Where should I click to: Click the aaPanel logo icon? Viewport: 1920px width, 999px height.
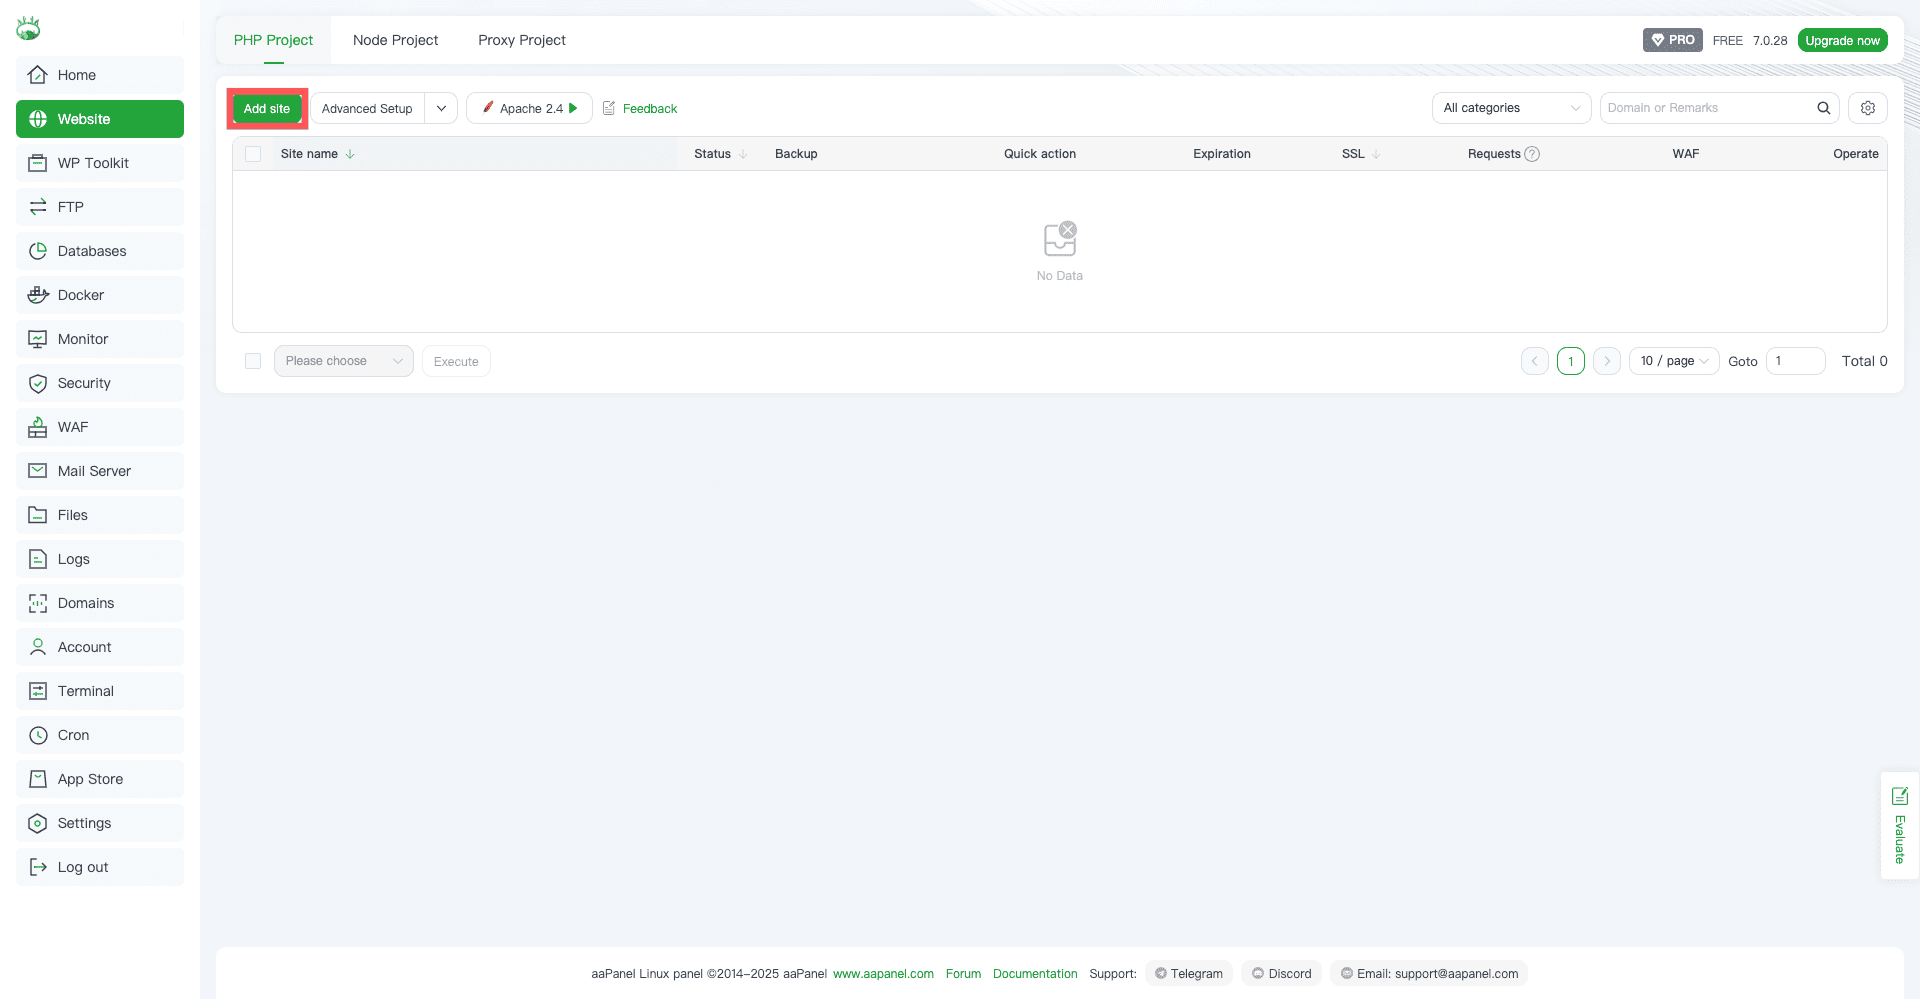[x=28, y=28]
